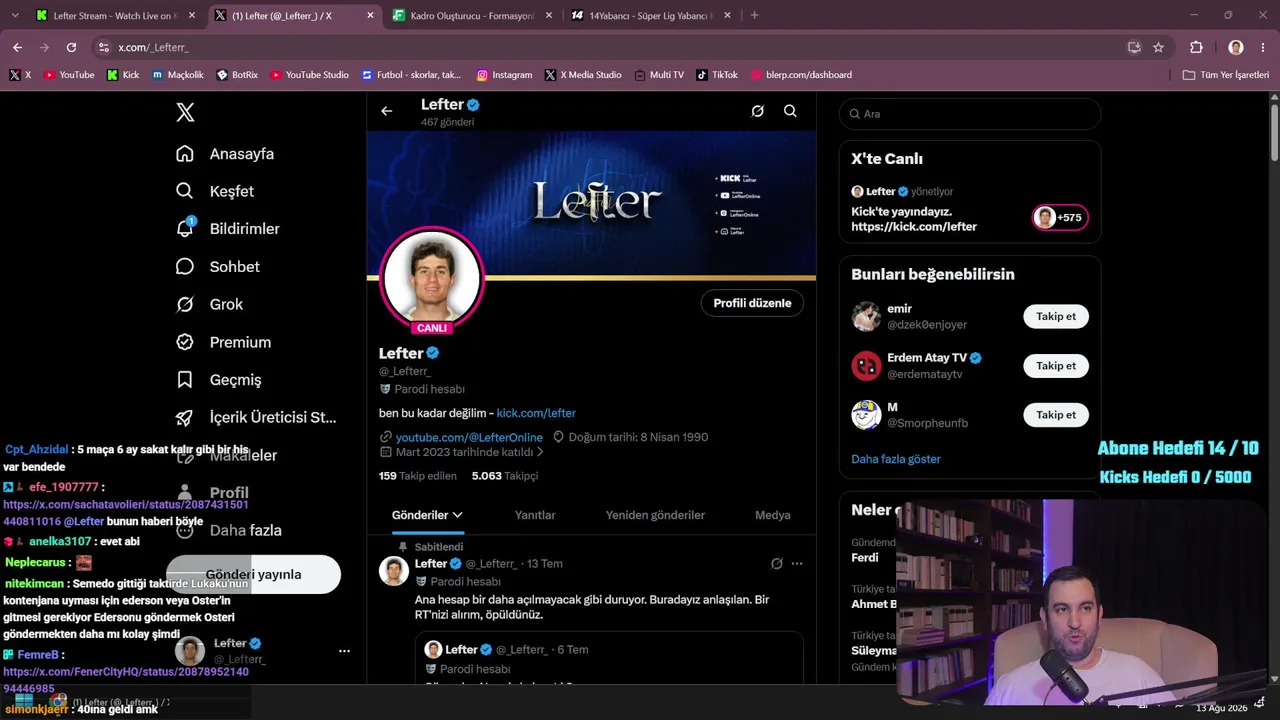
Task: Join live space +575 listeners
Action: coord(1060,217)
